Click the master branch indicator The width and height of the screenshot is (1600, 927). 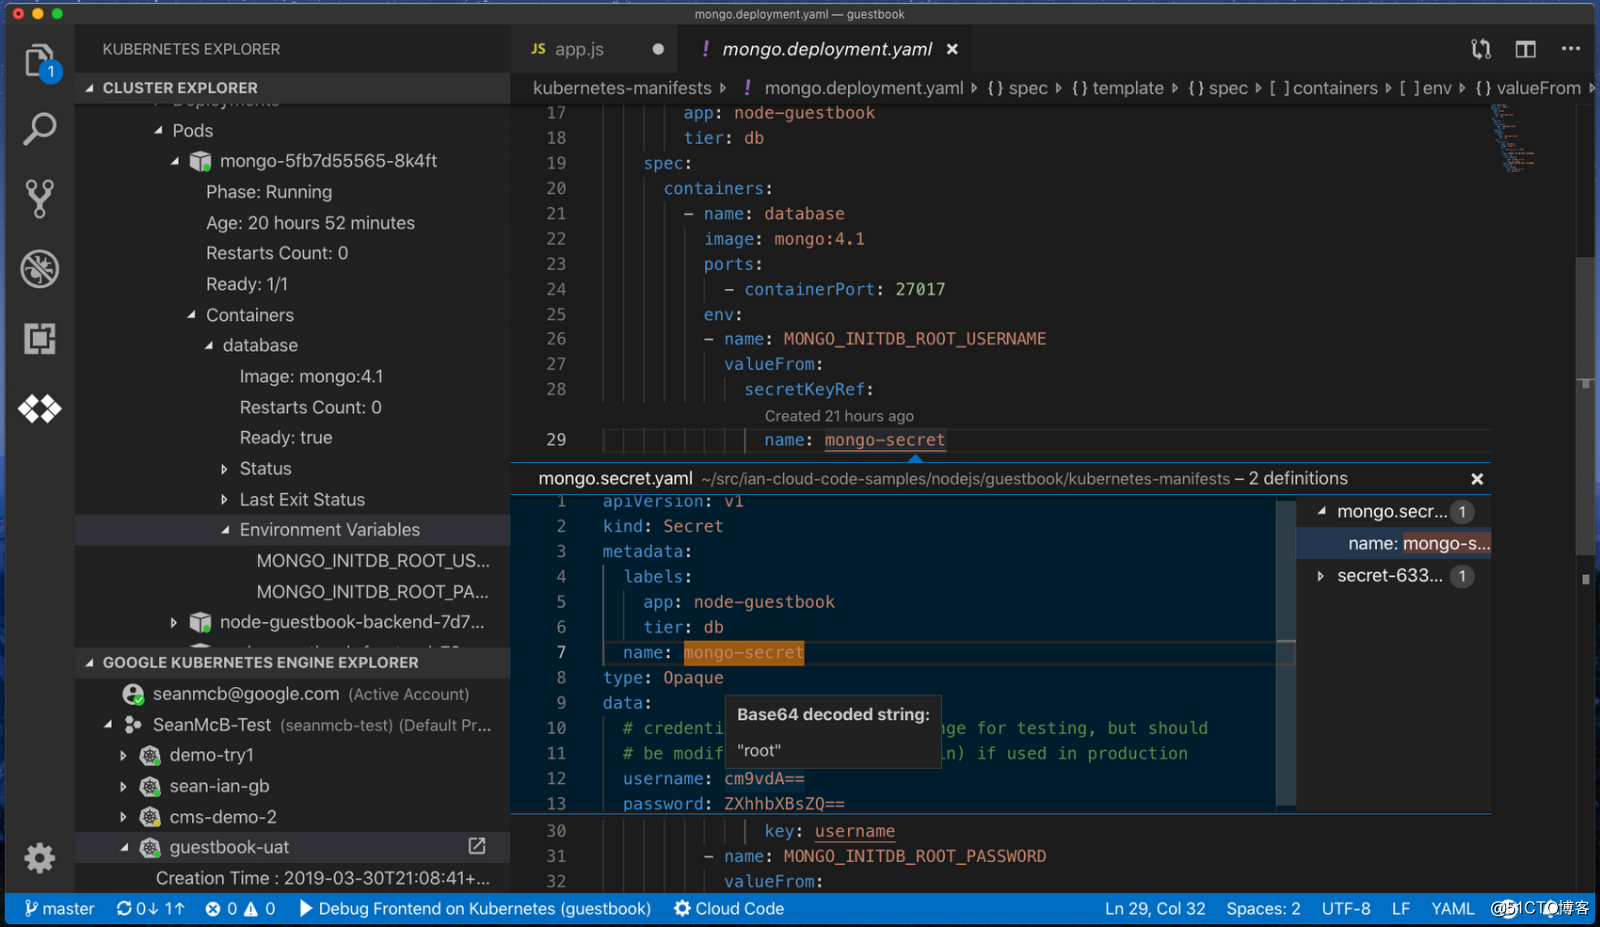click(x=59, y=908)
